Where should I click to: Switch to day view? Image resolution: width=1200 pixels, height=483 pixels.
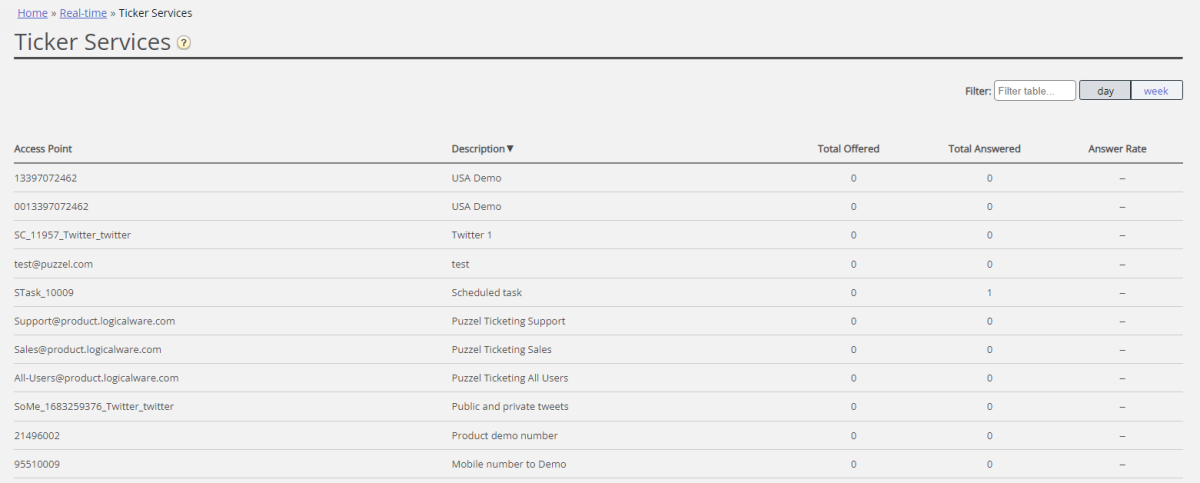point(1105,91)
